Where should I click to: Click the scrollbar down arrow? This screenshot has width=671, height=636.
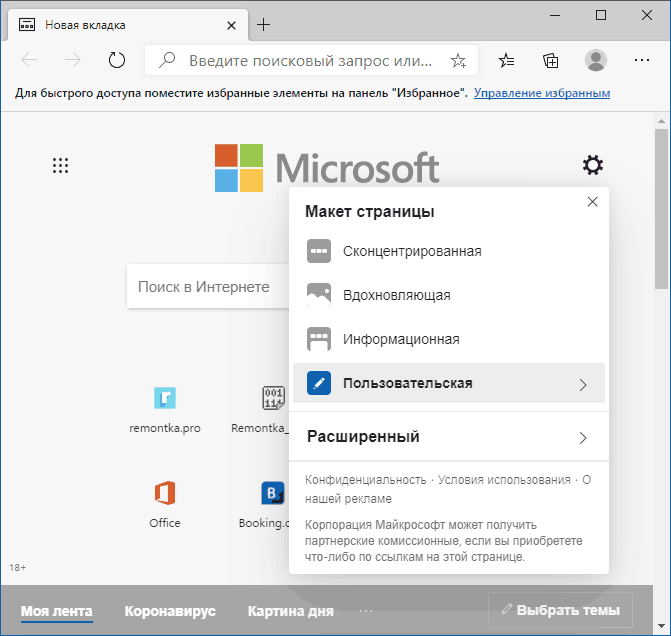(662, 626)
